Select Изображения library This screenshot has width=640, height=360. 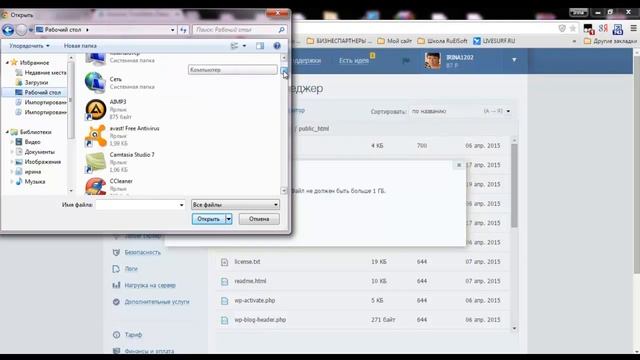point(38,162)
